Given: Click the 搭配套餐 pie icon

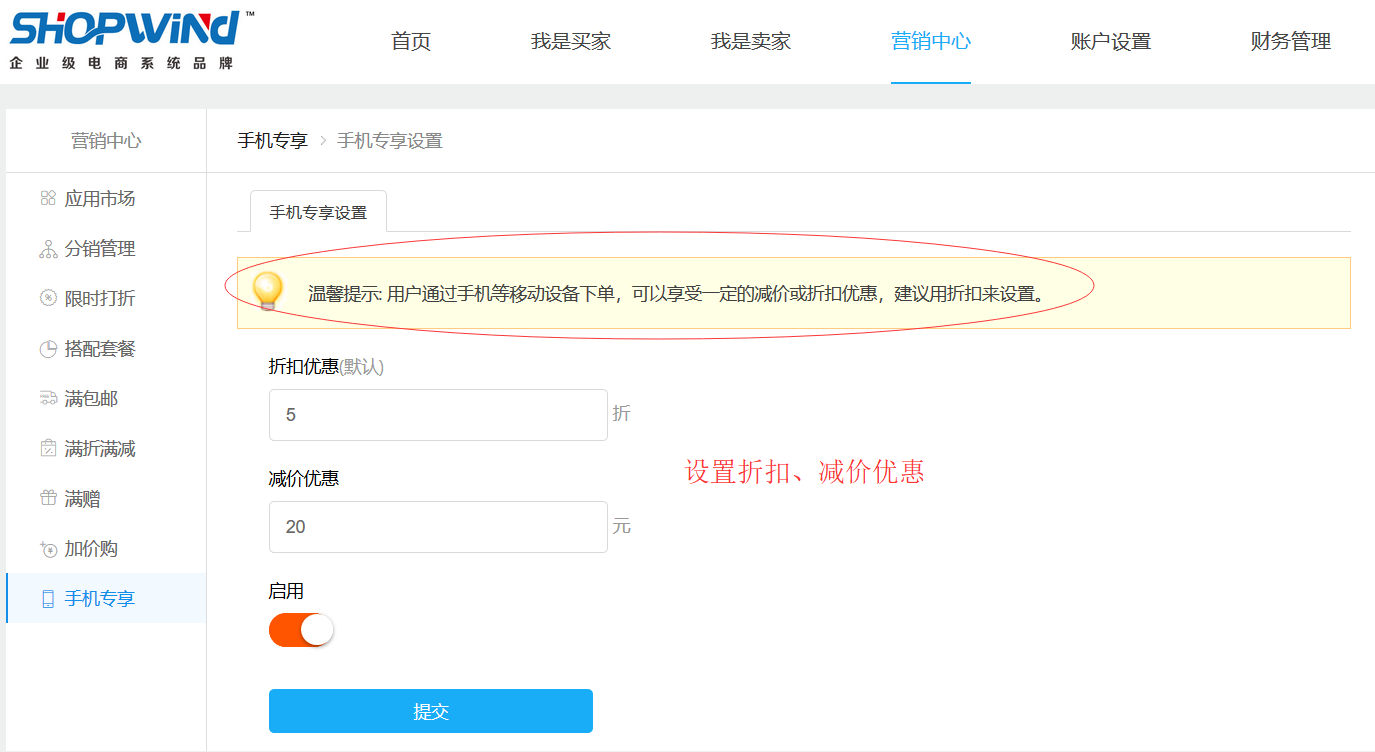Looking at the screenshot, I should [x=48, y=349].
